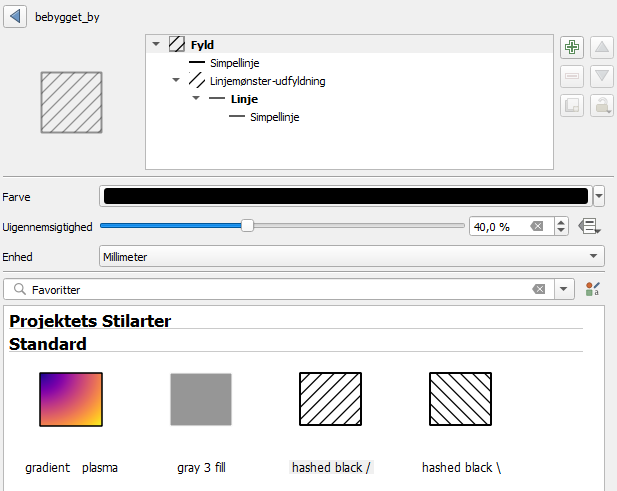
Task: Select the Linje sub-symbol
Action: point(244,99)
